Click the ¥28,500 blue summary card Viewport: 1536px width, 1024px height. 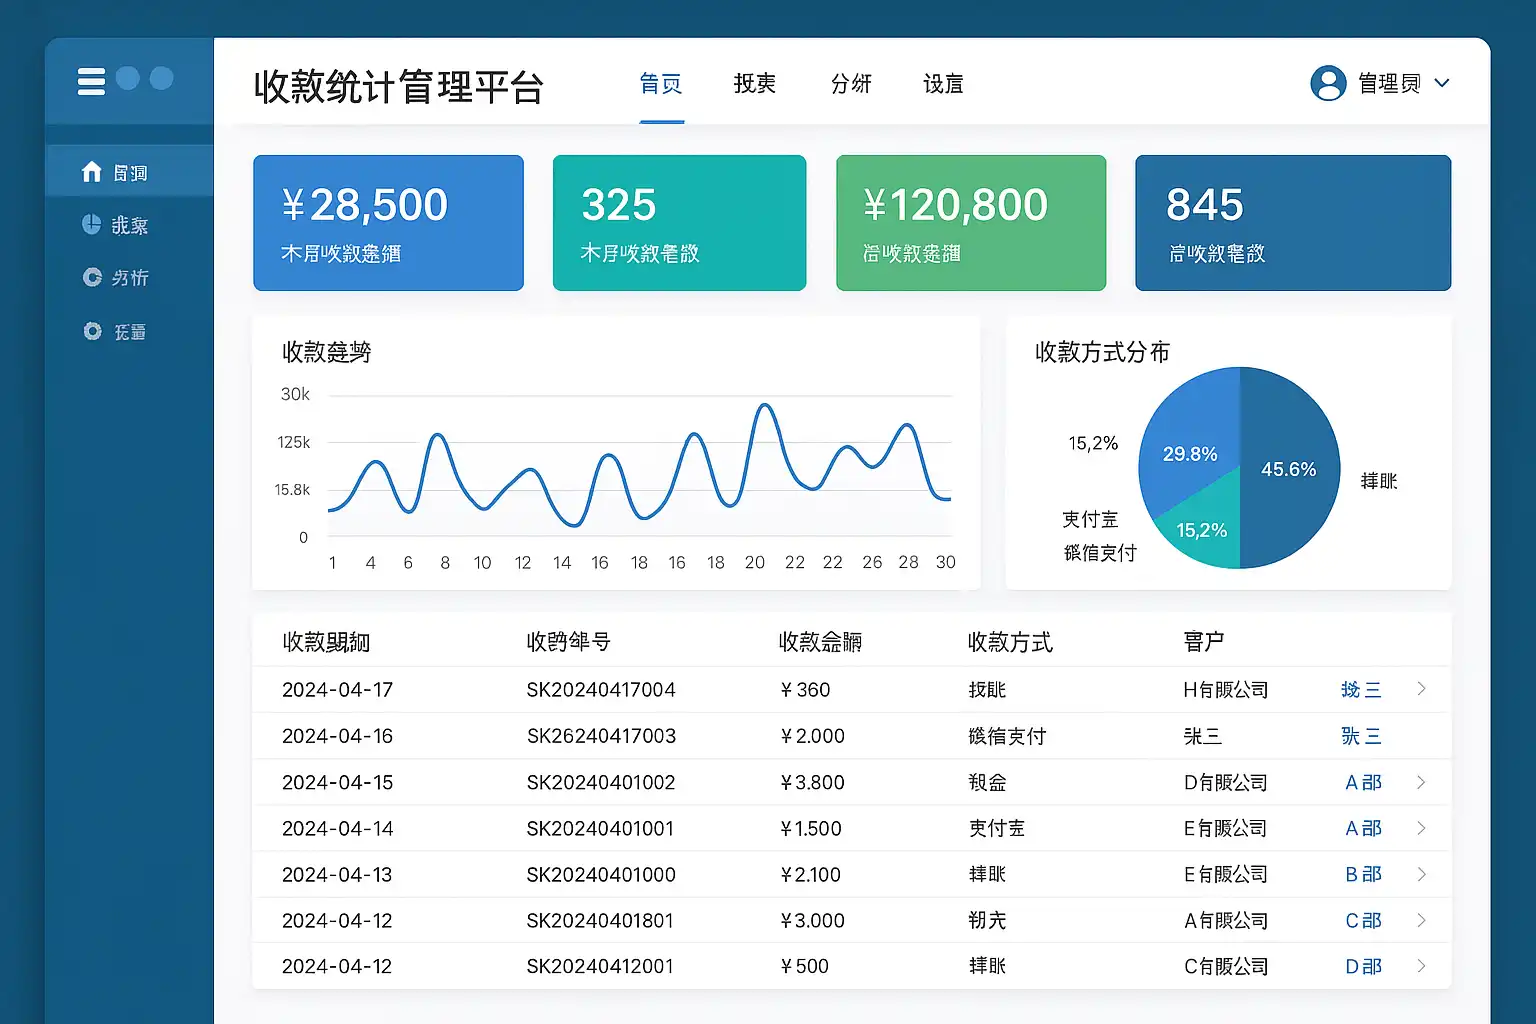tap(388, 223)
